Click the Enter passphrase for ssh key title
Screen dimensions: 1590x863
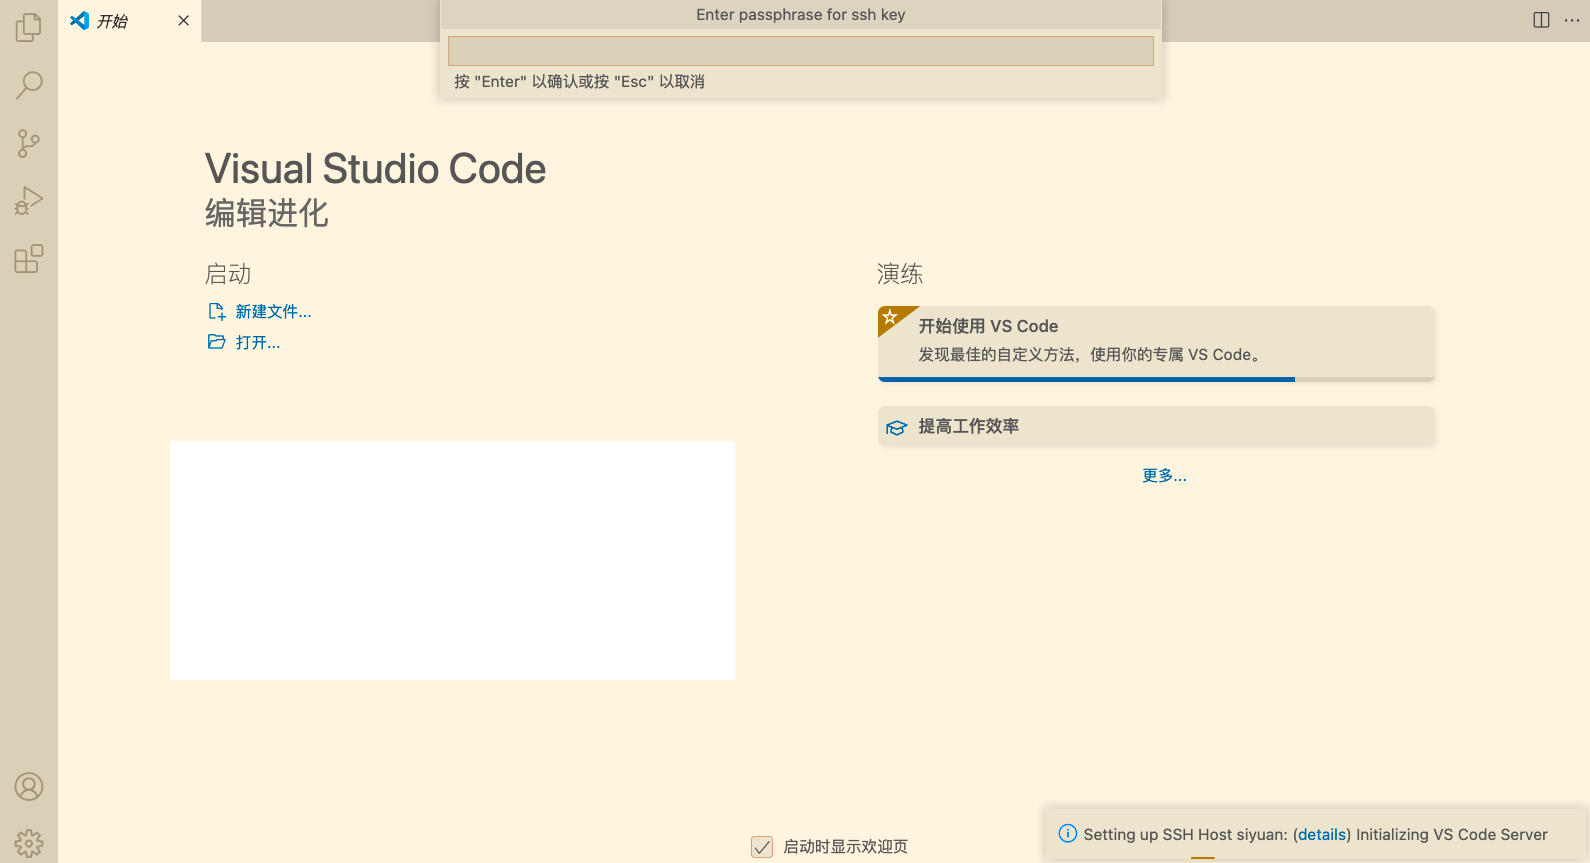[801, 15]
